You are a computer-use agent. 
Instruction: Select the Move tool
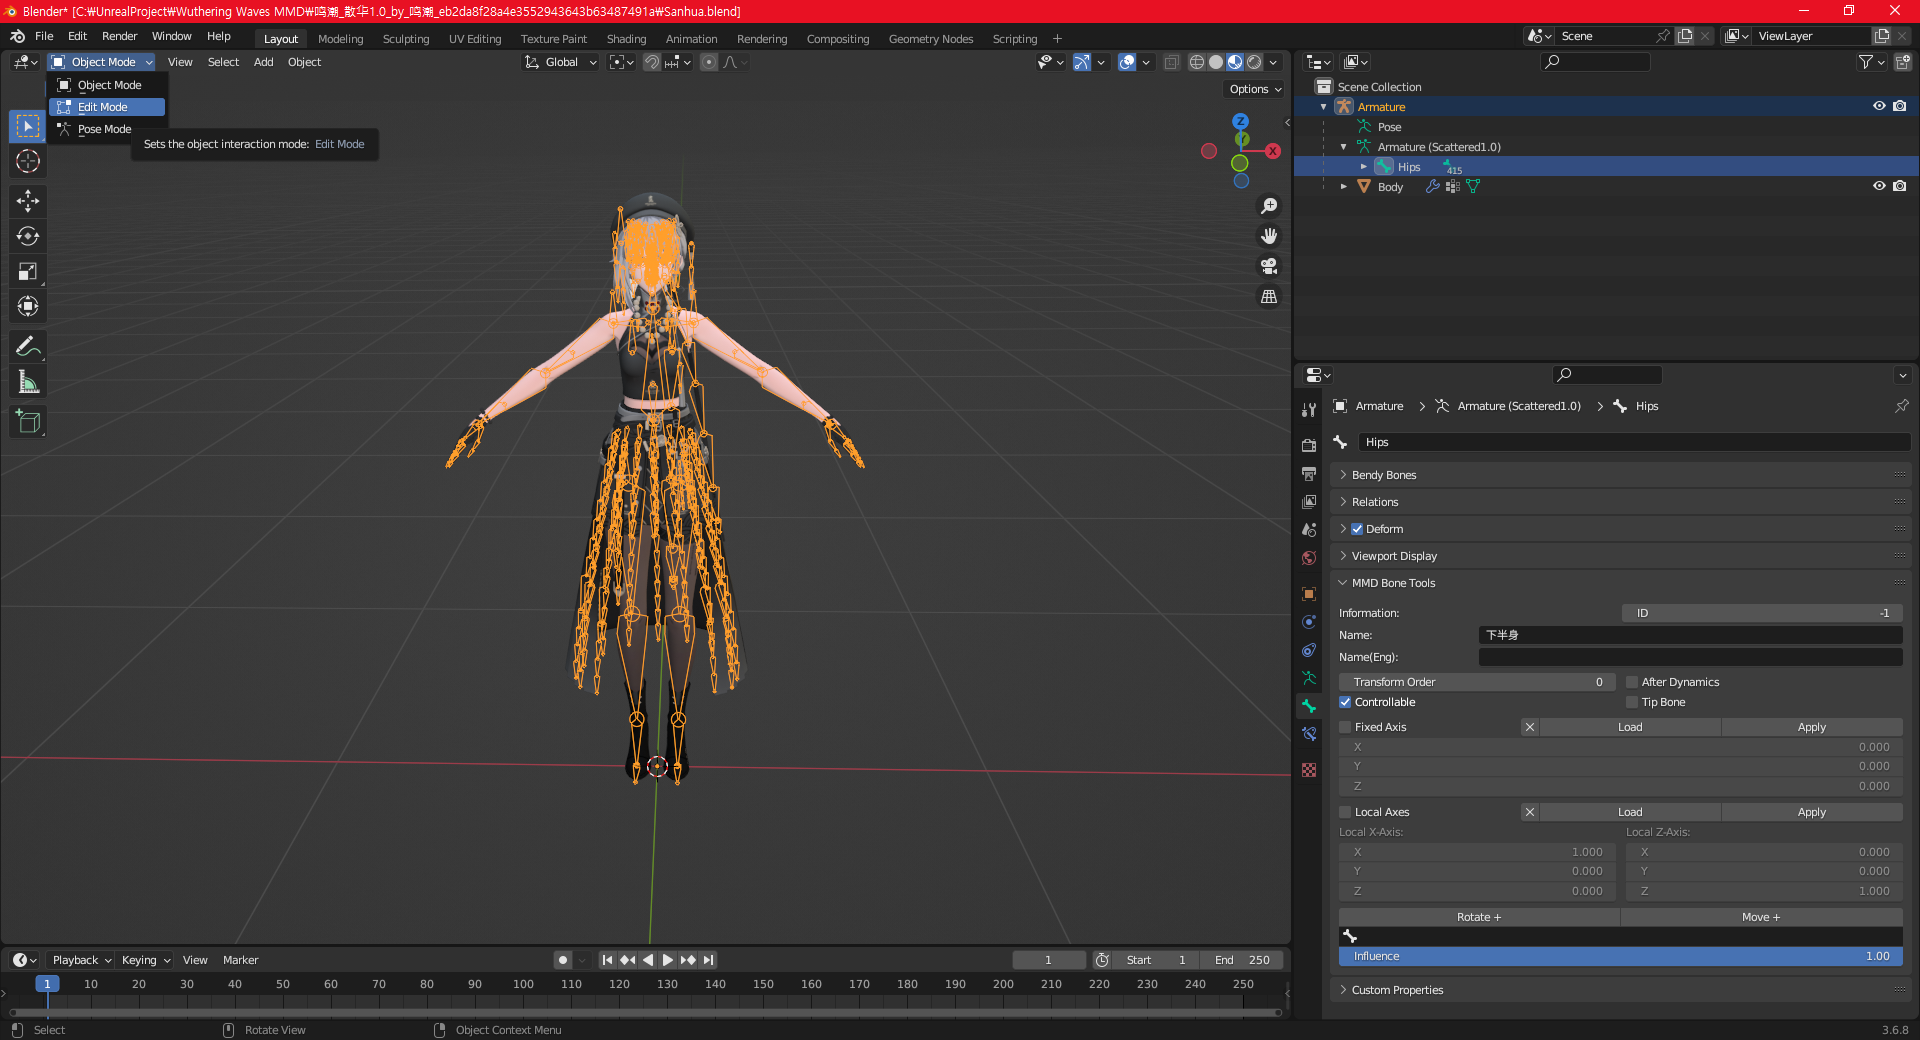pyautogui.click(x=28, y=202)
